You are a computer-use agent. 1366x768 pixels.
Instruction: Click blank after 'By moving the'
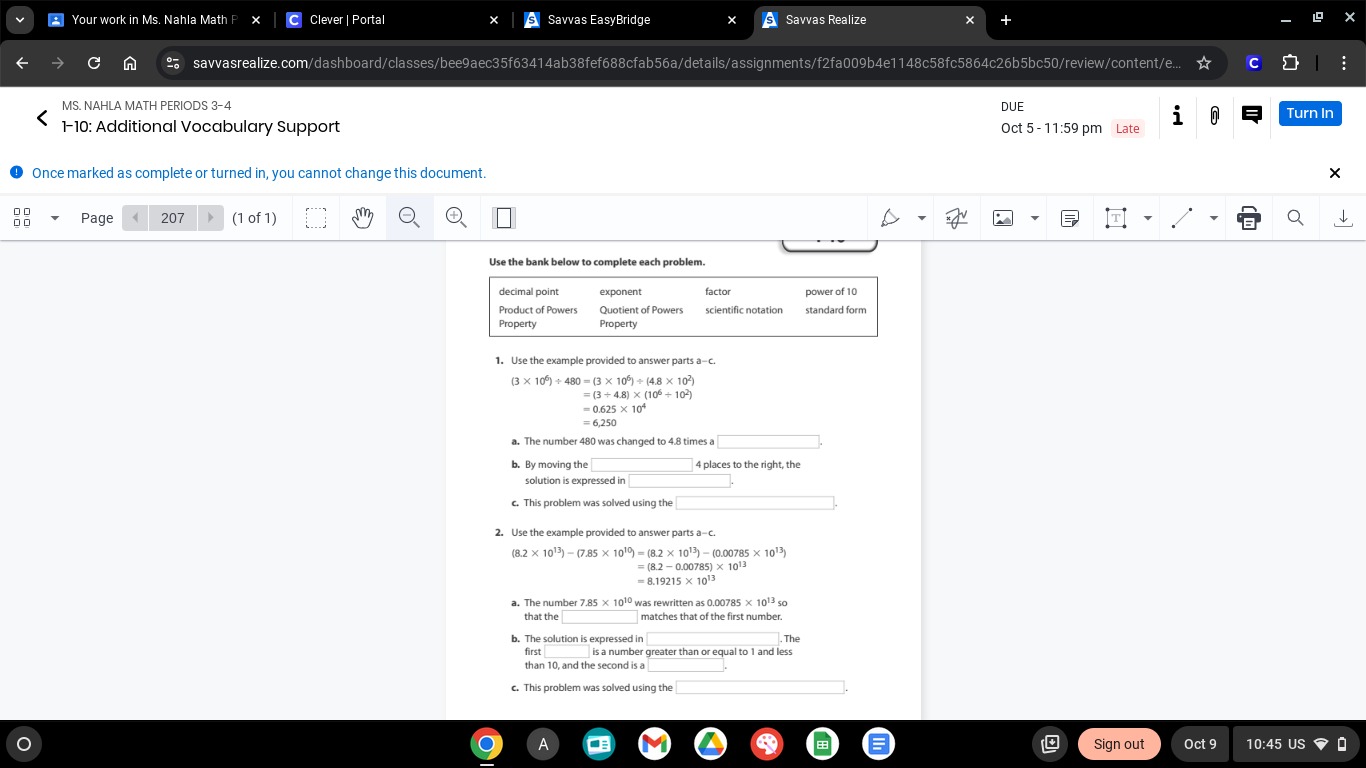click(641, 464)
